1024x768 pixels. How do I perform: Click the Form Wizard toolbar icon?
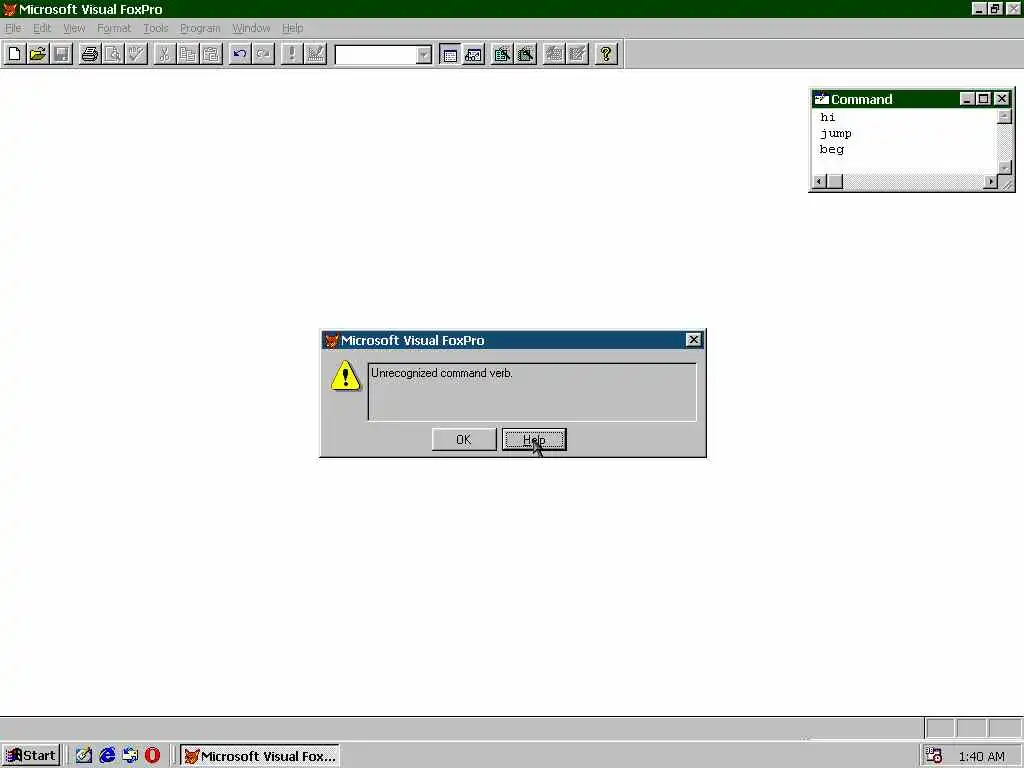coord(502,54)
